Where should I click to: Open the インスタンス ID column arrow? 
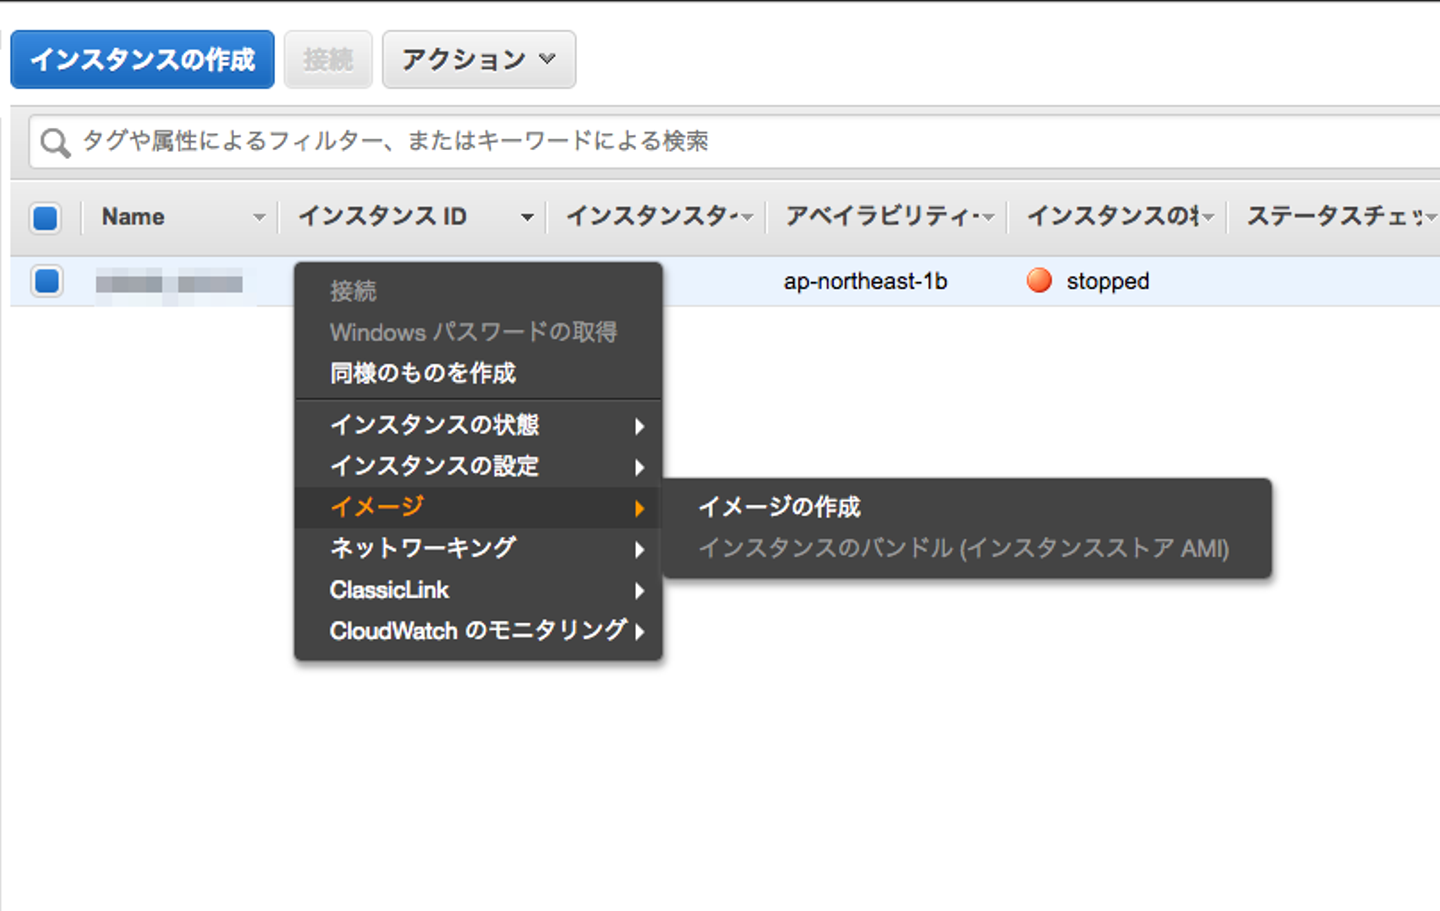(527, 217)
